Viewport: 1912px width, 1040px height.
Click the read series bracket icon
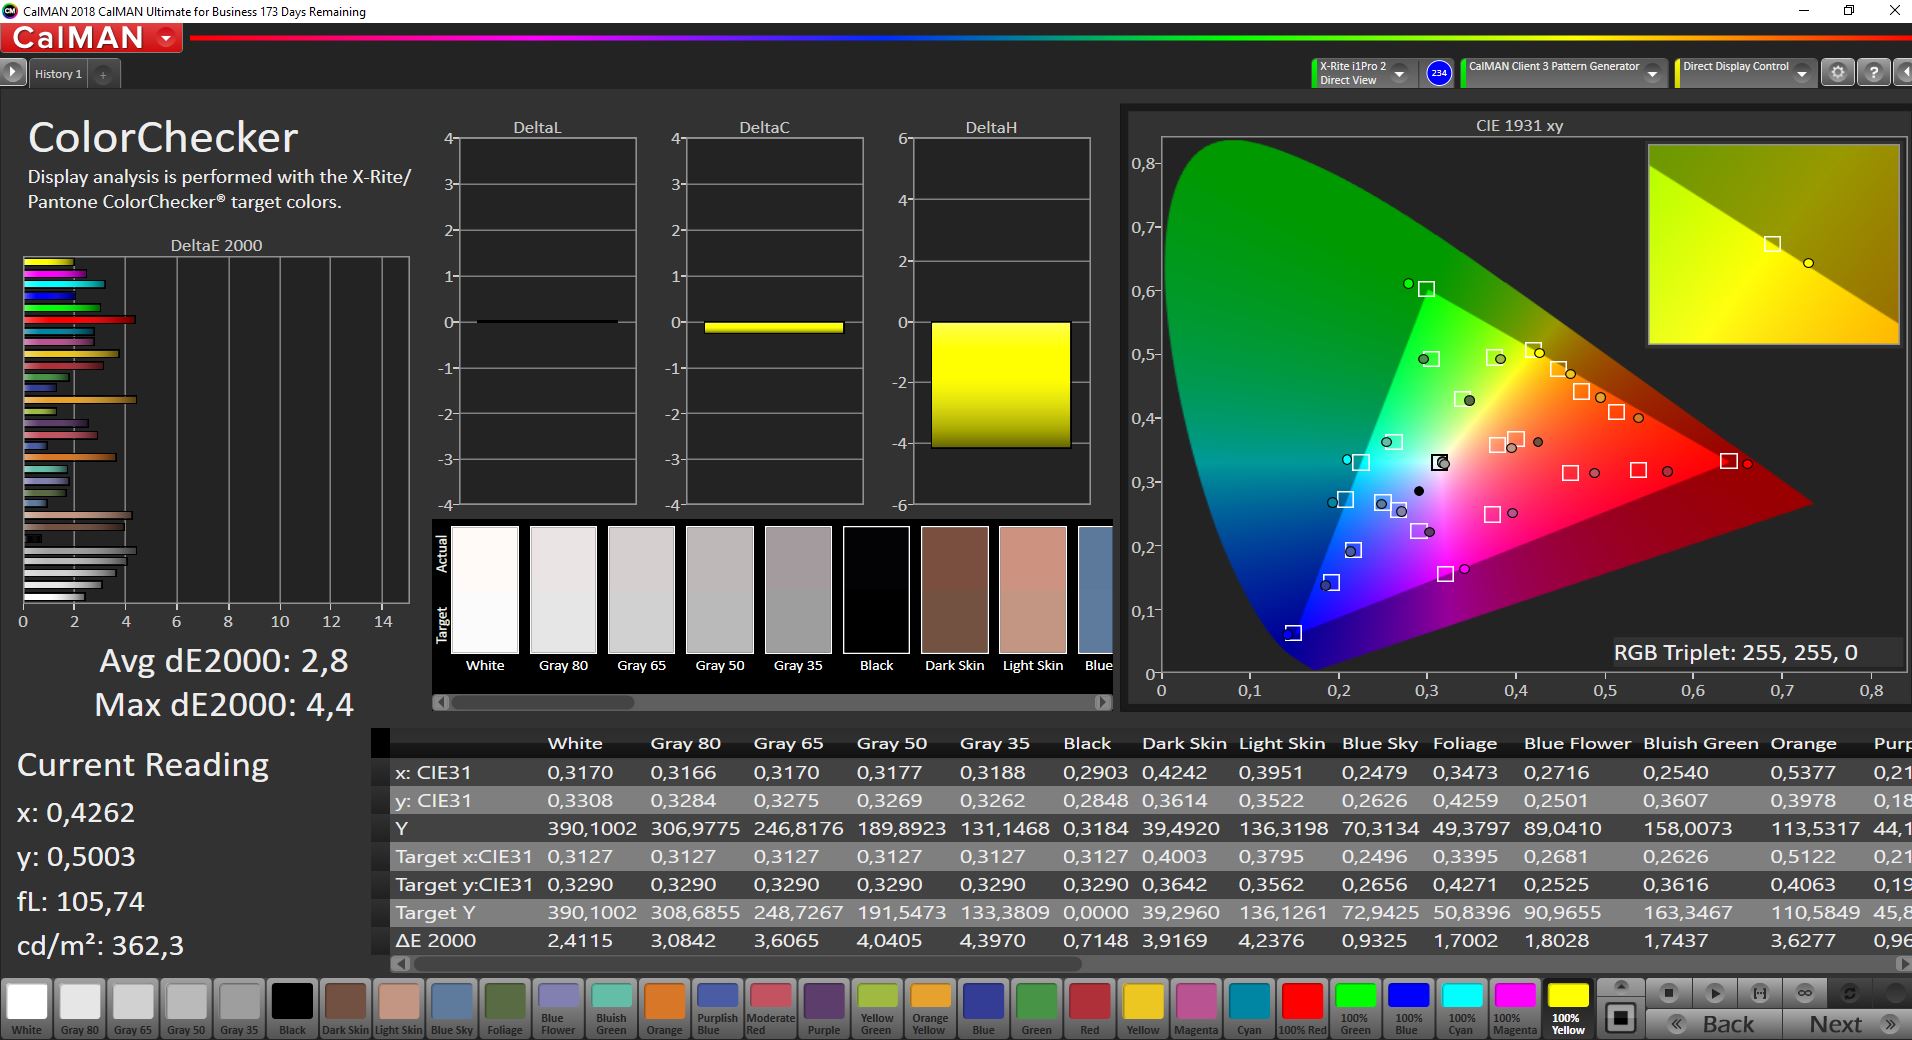(1760, 993)
